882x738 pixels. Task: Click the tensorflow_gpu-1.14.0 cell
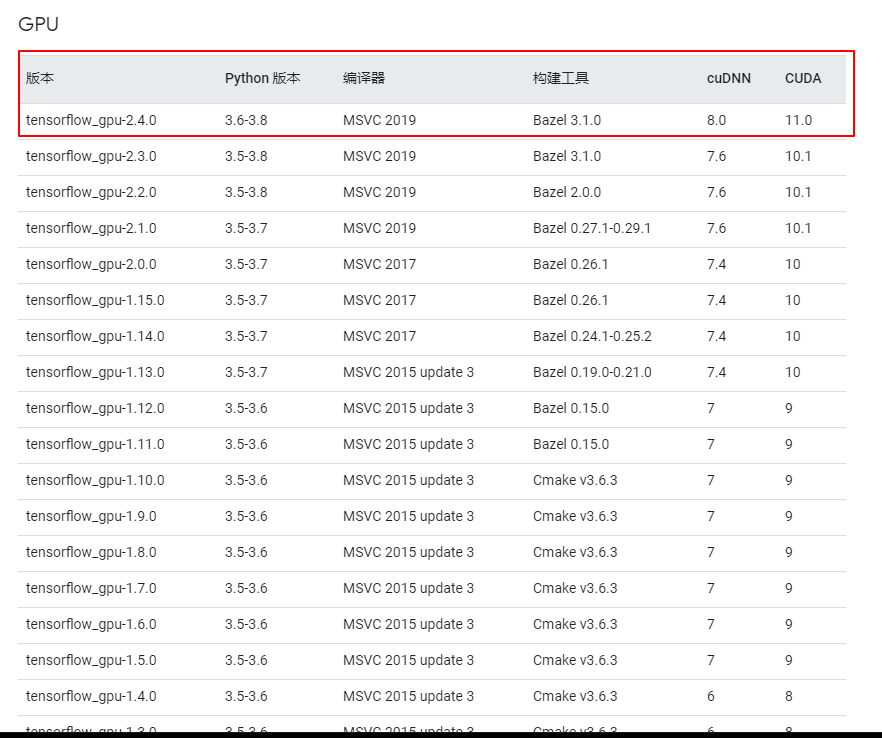pyautogui.click(x=95, y=336)
